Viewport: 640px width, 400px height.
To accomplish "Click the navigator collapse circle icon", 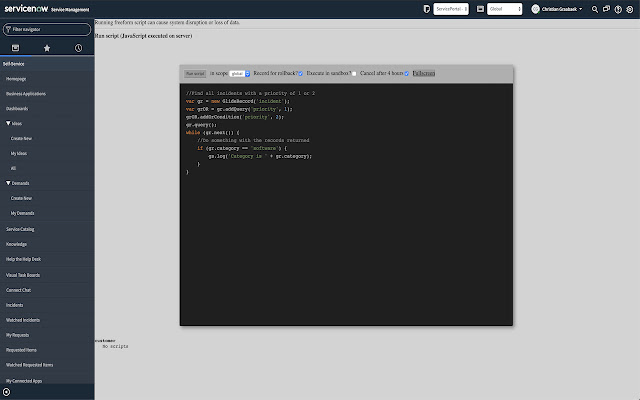I will pos(7,392).
